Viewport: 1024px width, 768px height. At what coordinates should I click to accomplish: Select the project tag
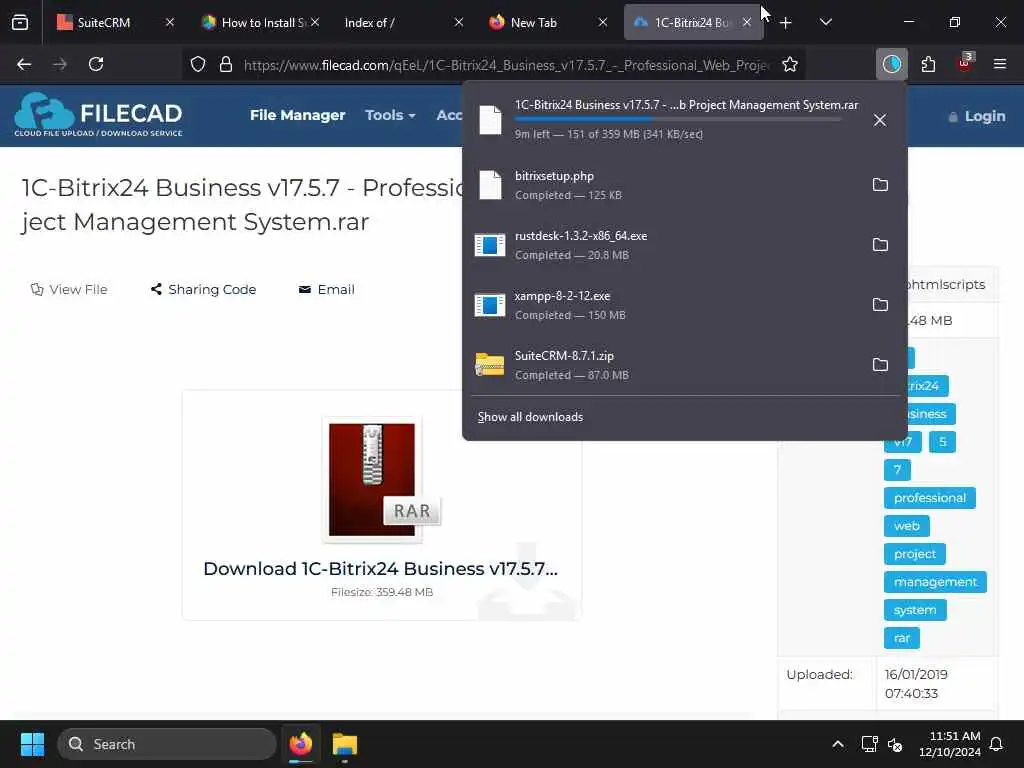pyautogui.click(x=914, y=554)
